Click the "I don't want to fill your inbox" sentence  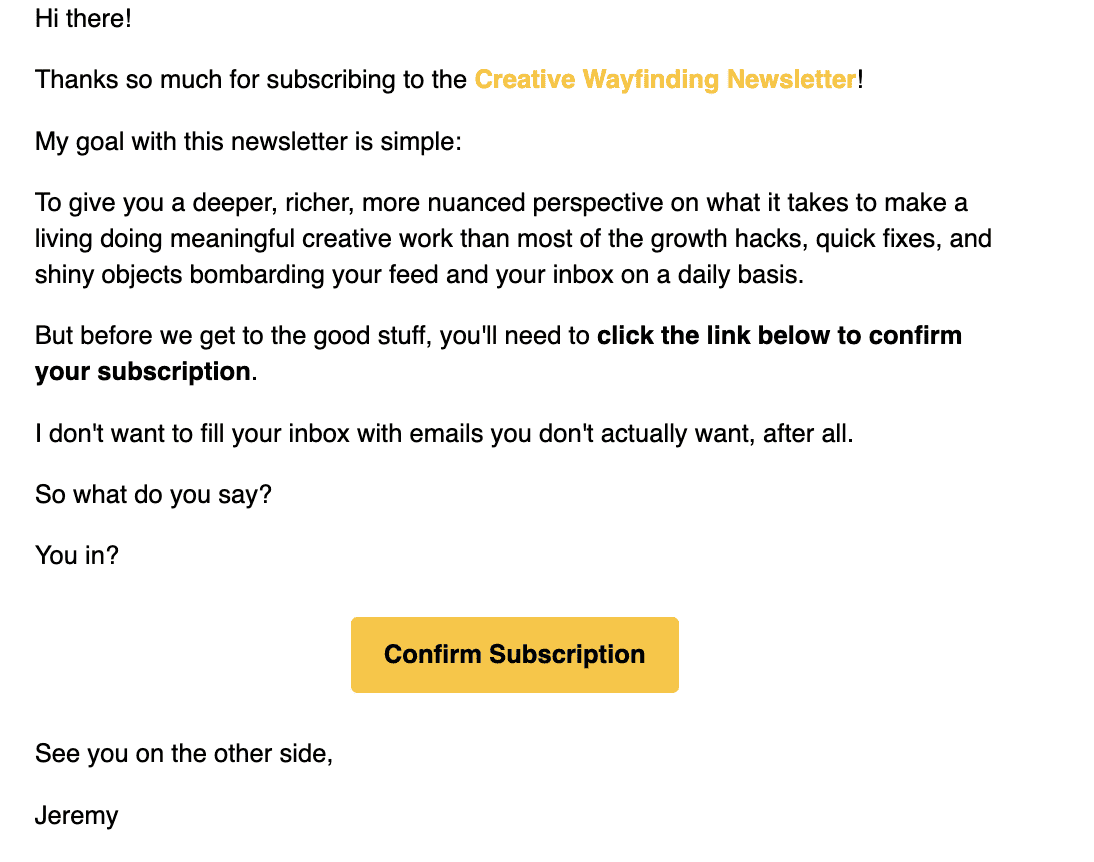[210, 434]
